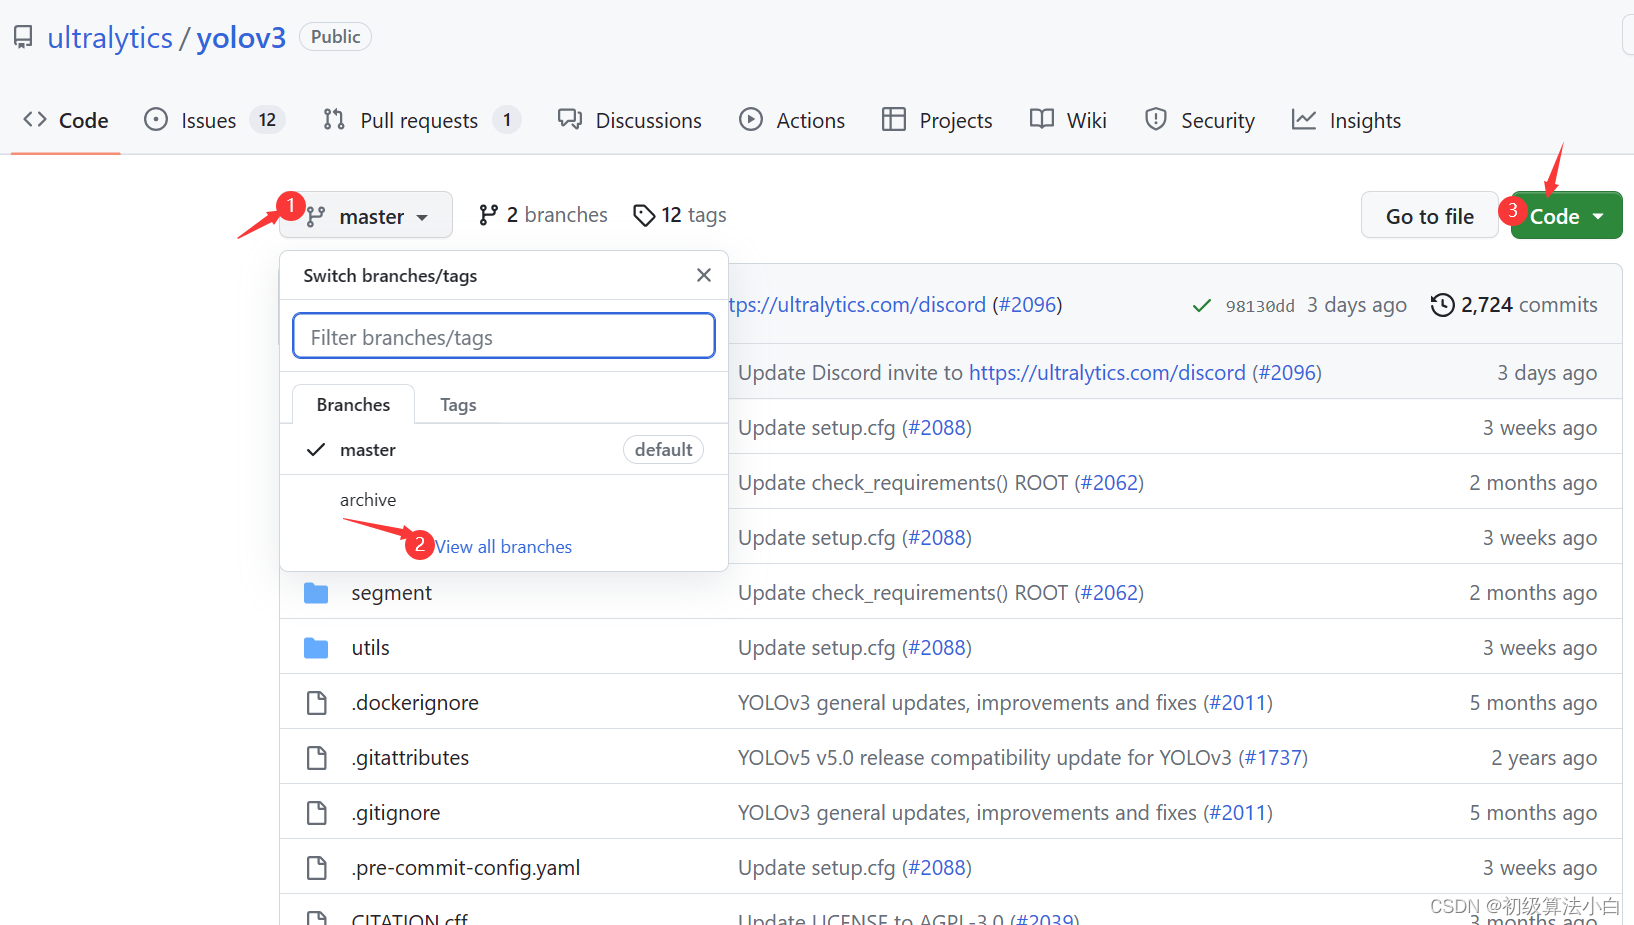
Task: Click the '2 years ago' timestamp
Action: [x=1544, y=758]
